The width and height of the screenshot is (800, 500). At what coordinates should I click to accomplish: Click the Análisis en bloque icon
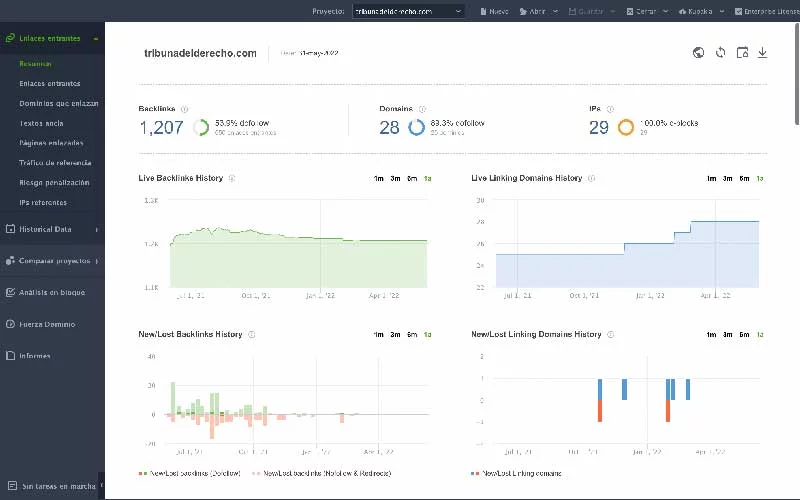[10, 292]
